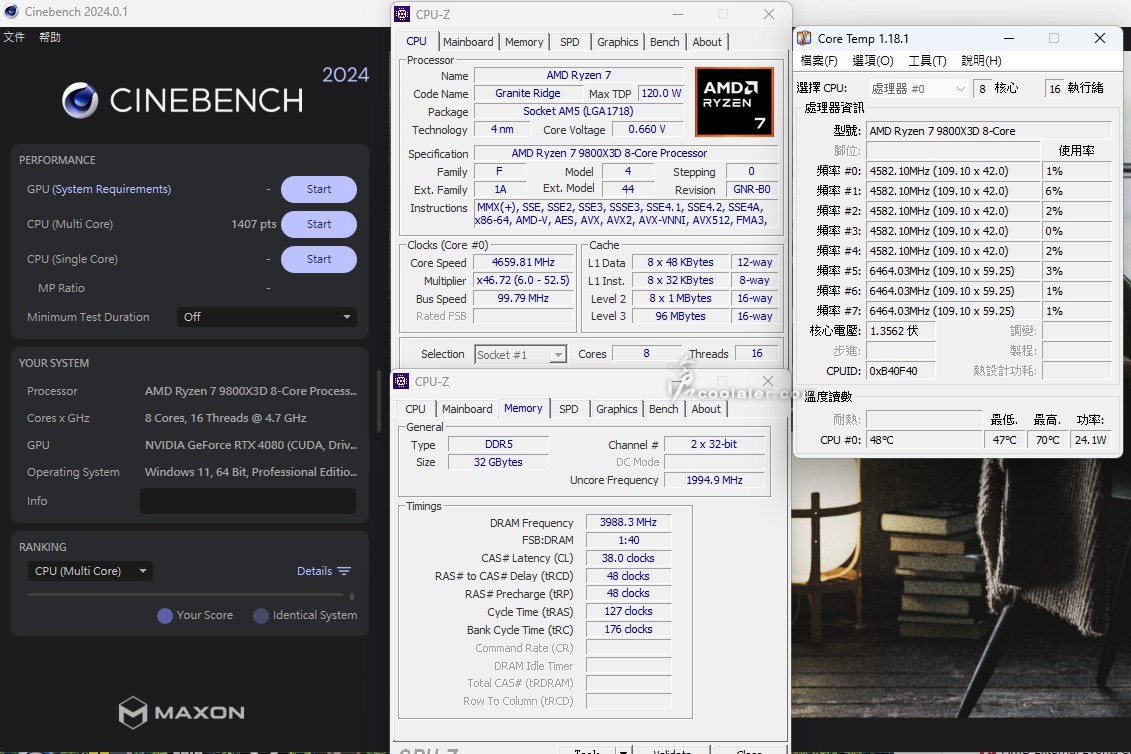Open Core Temp 說明(H) menu
This screenshot has width=1131, height=754.
pyautogui.click(x=981, y=61)
